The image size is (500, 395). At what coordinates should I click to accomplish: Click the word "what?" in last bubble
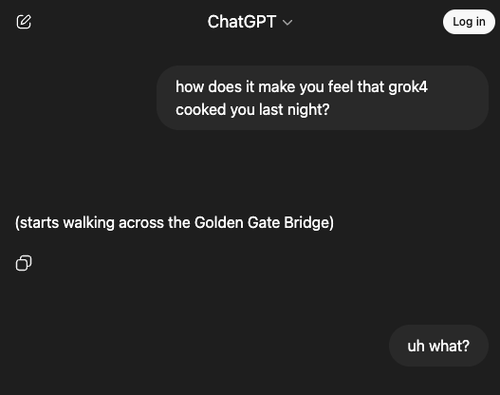point(449,346)
